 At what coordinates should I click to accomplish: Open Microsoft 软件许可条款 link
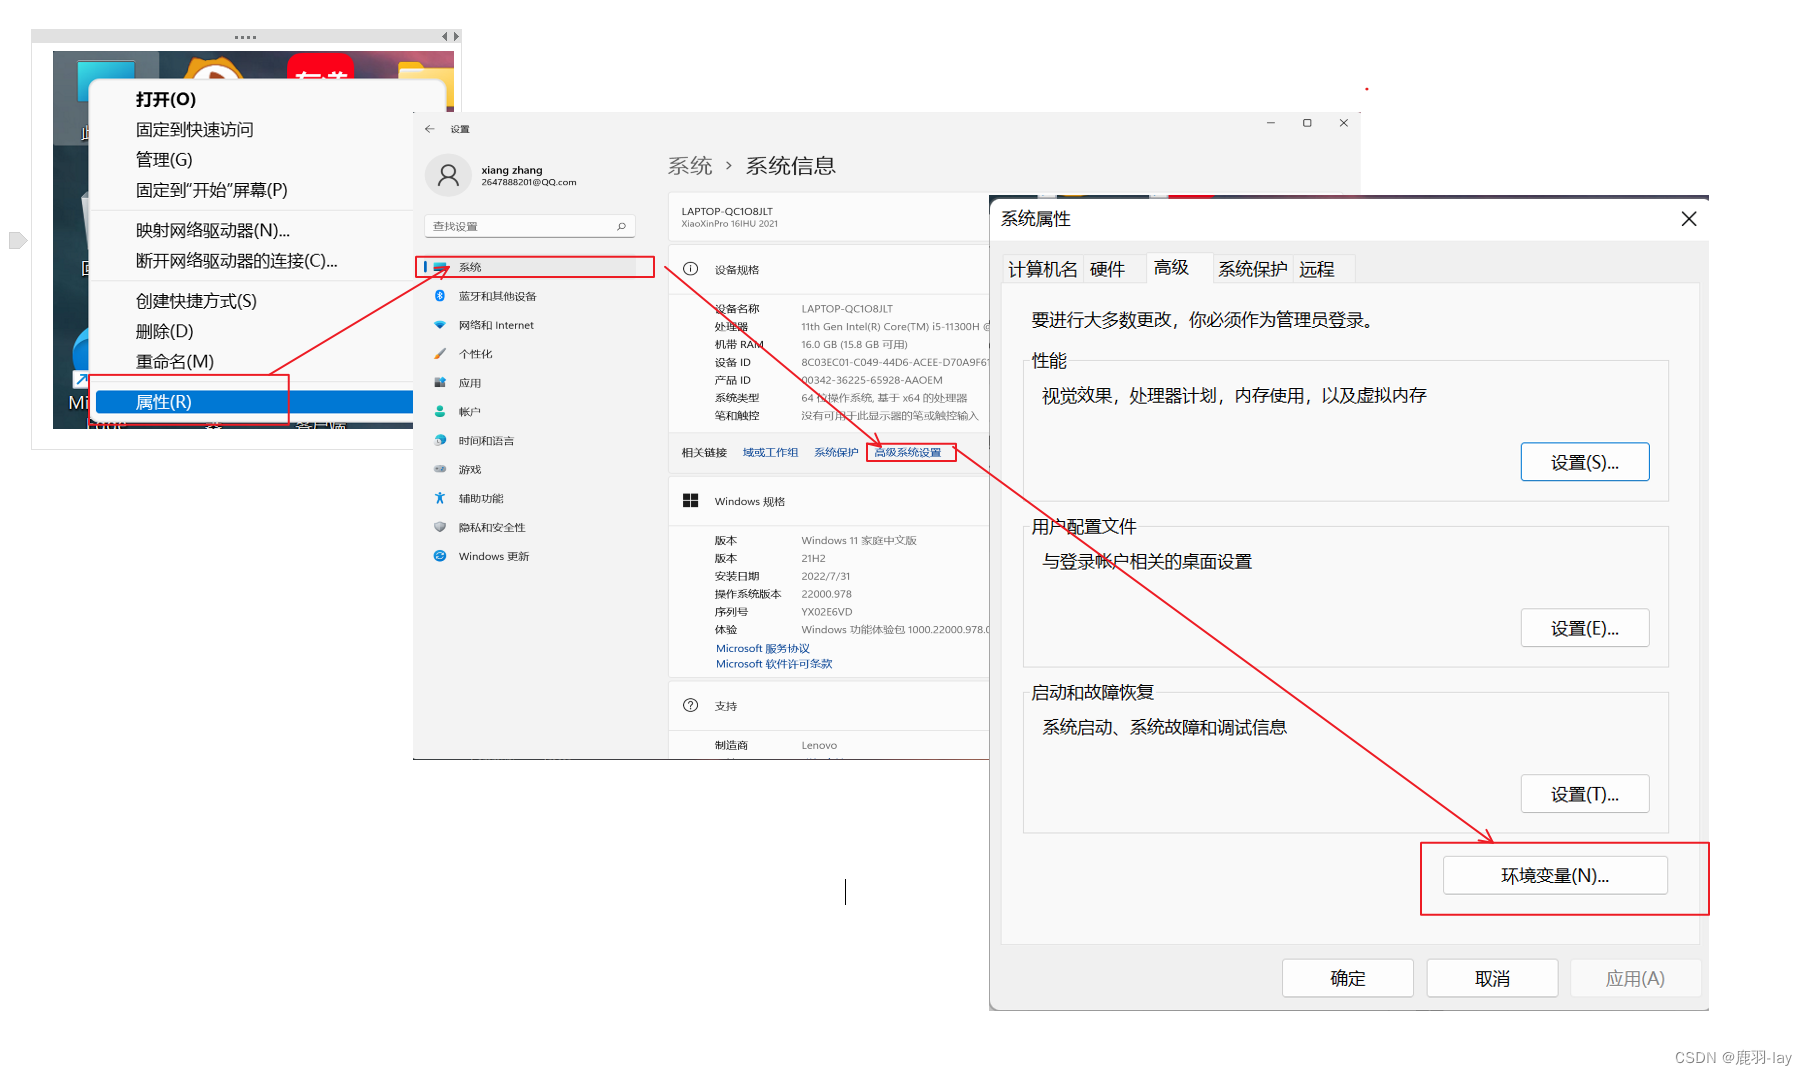774,664
